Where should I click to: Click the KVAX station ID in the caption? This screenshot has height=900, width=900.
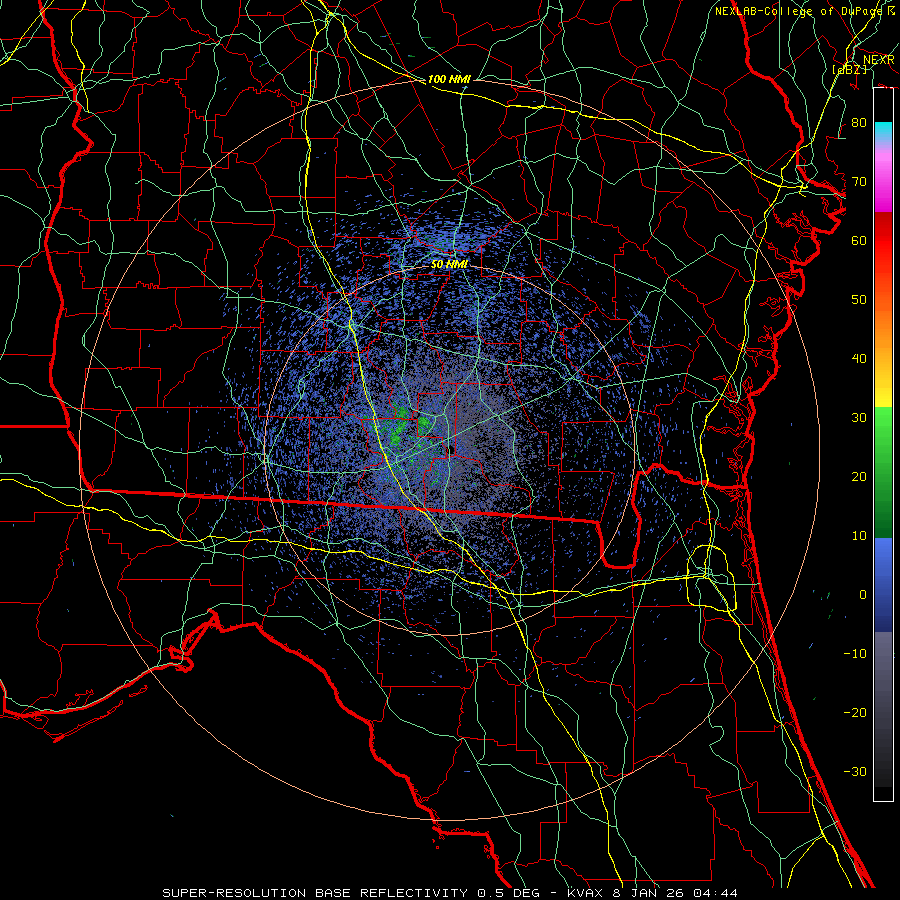click(584, 893)
